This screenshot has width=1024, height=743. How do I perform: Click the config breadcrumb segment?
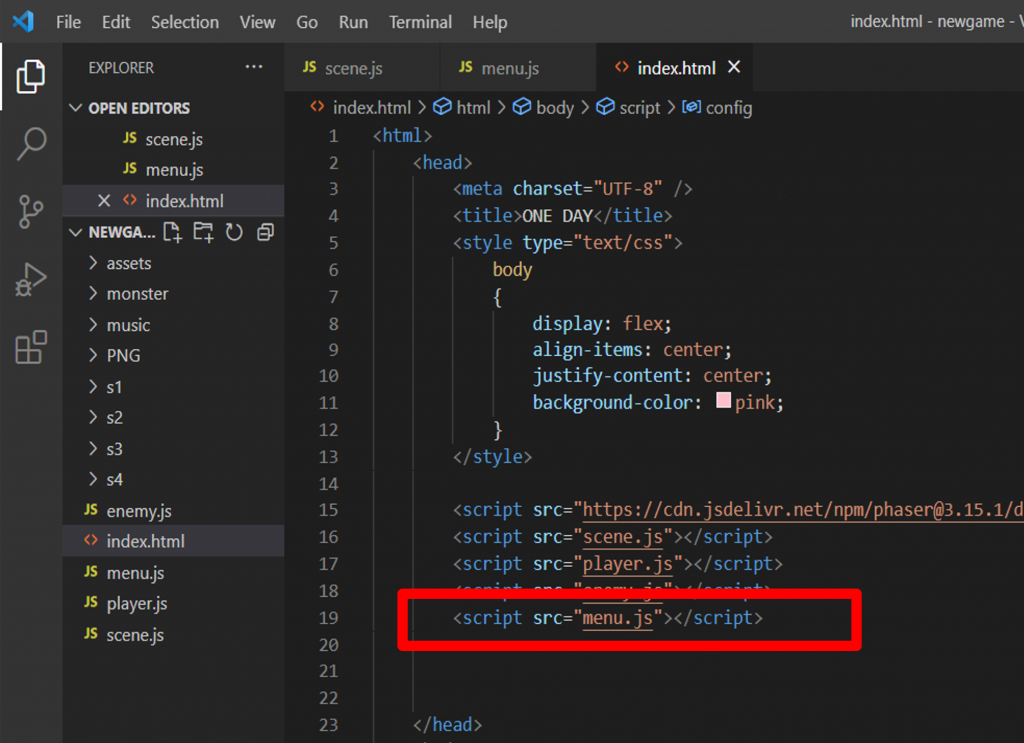pos(728,108)
